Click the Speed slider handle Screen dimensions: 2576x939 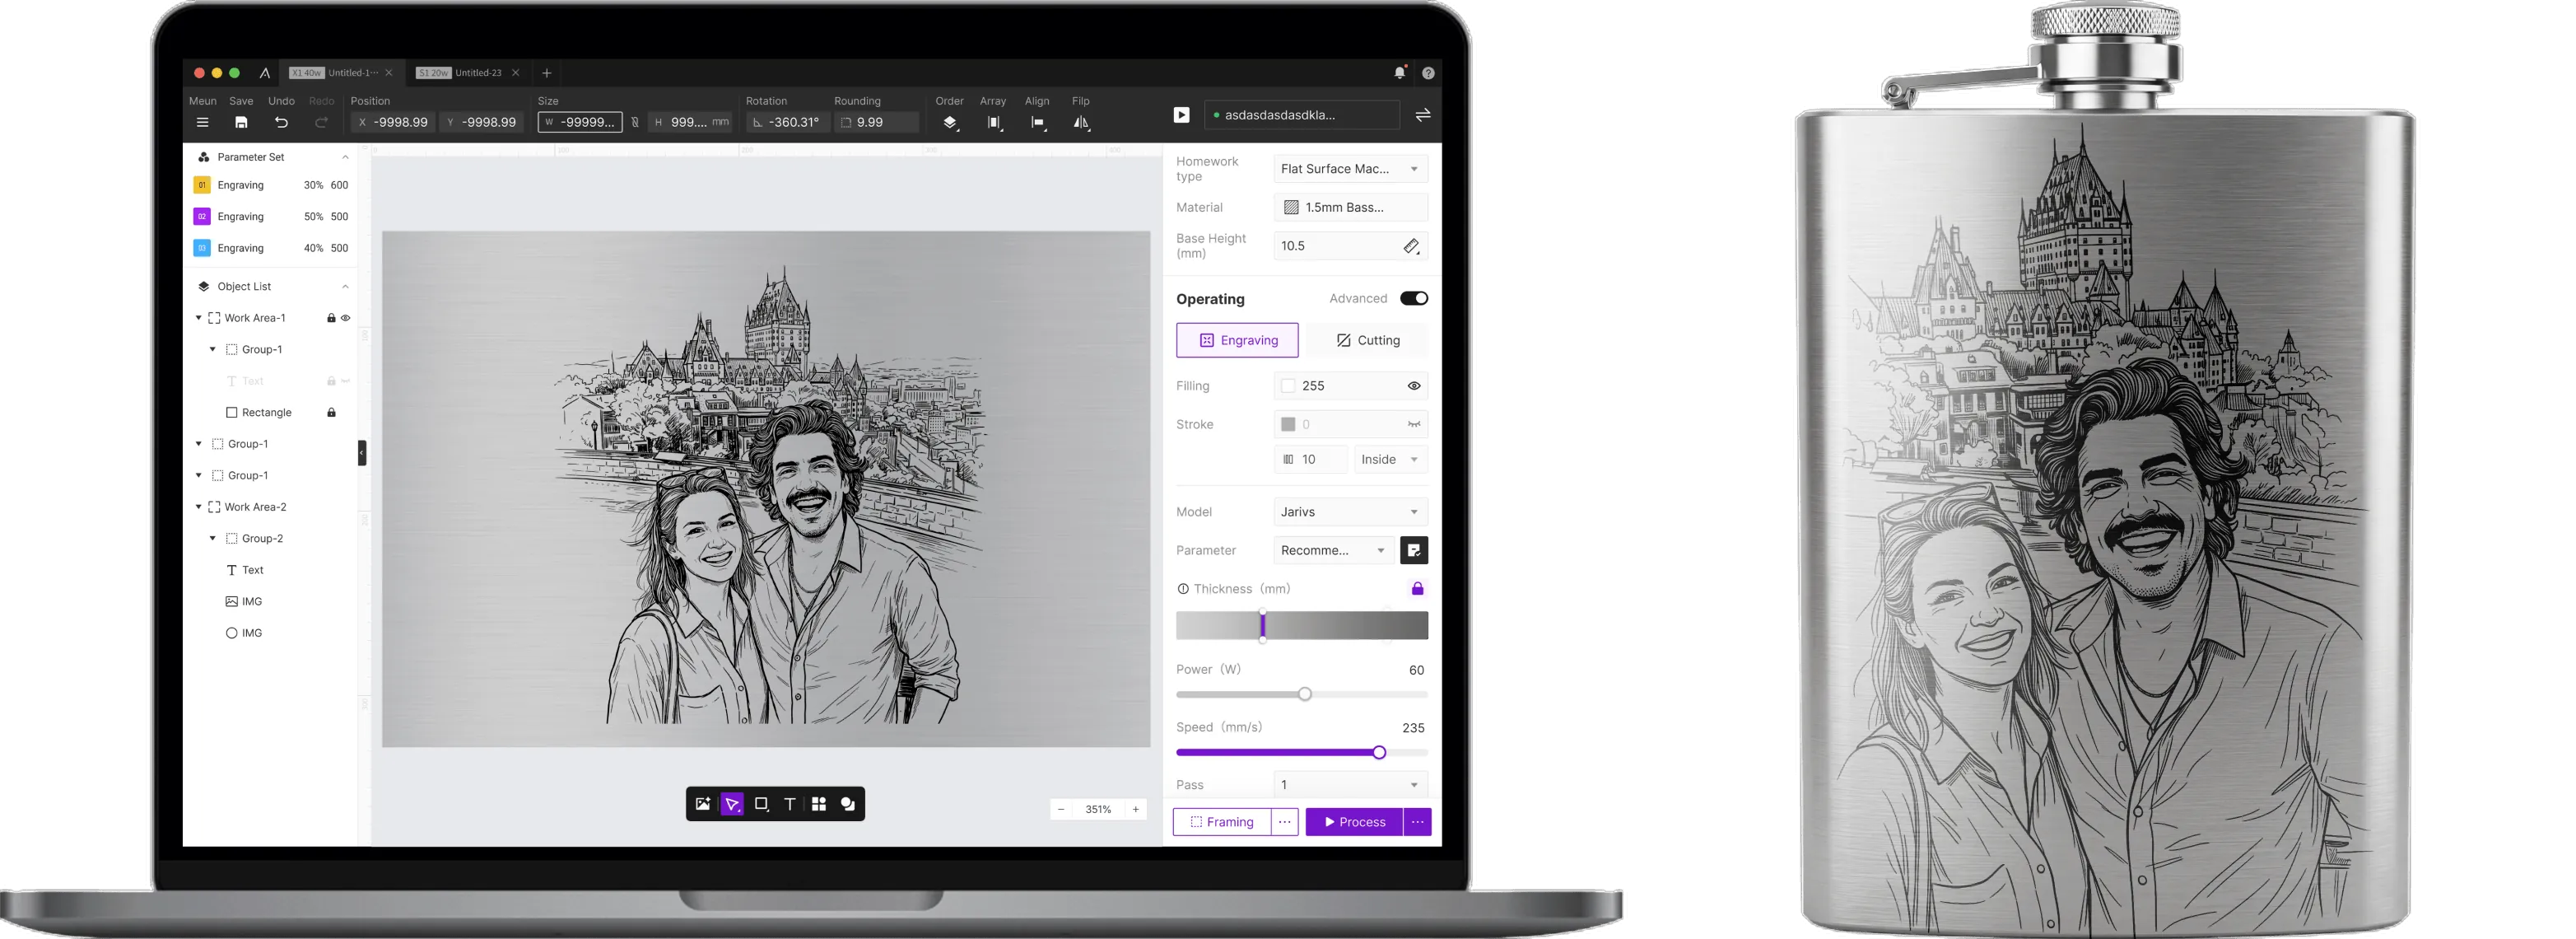[1379, 752]
